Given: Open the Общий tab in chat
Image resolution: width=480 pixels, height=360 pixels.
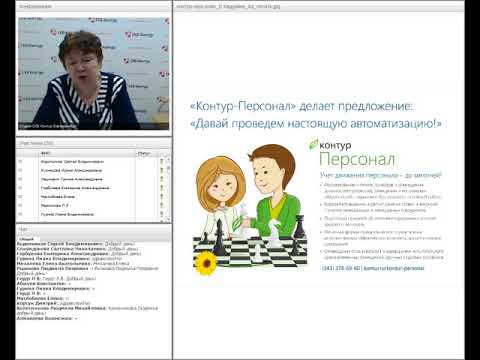Looking at the screenshot, I should coord(26,239).
